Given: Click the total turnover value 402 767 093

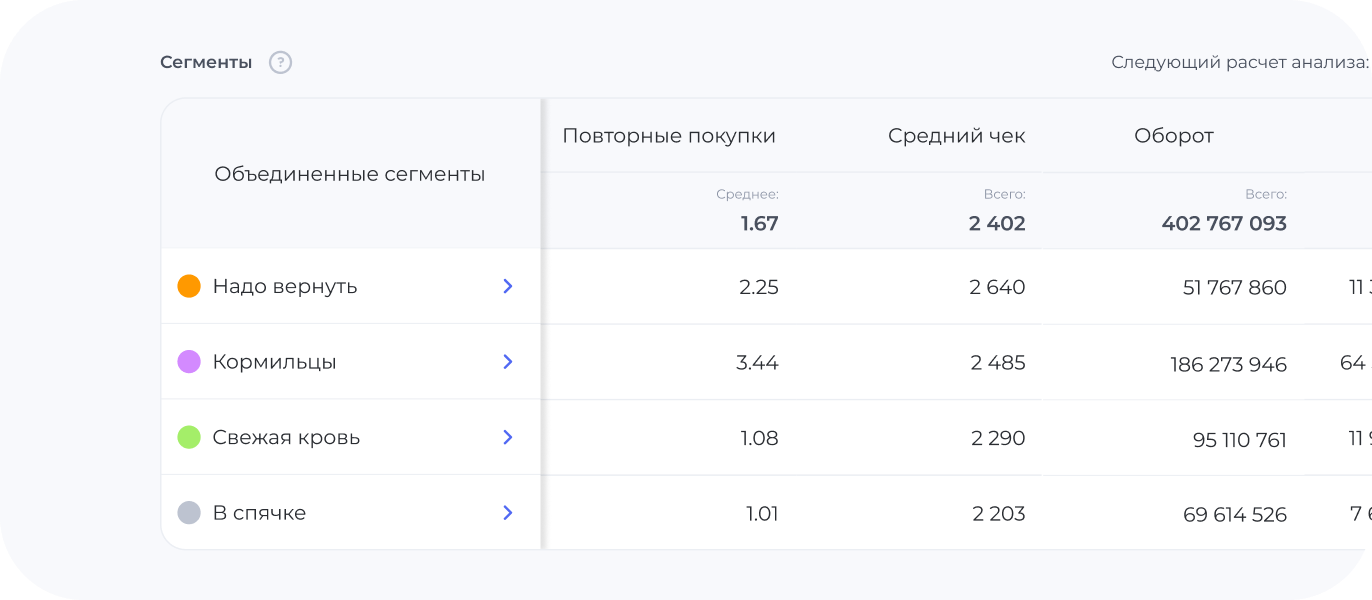Looking at the screenshot, I should tap(1224, 224).
